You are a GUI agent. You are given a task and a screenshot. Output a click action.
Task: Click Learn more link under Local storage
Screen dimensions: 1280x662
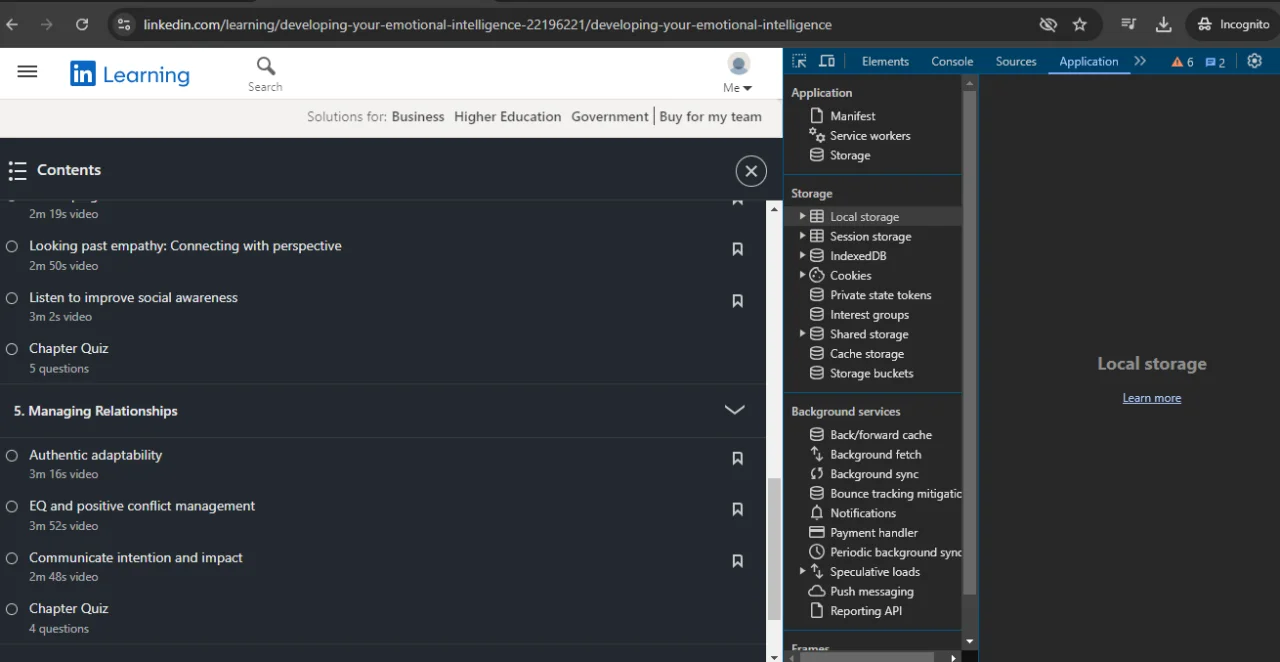1151,398
